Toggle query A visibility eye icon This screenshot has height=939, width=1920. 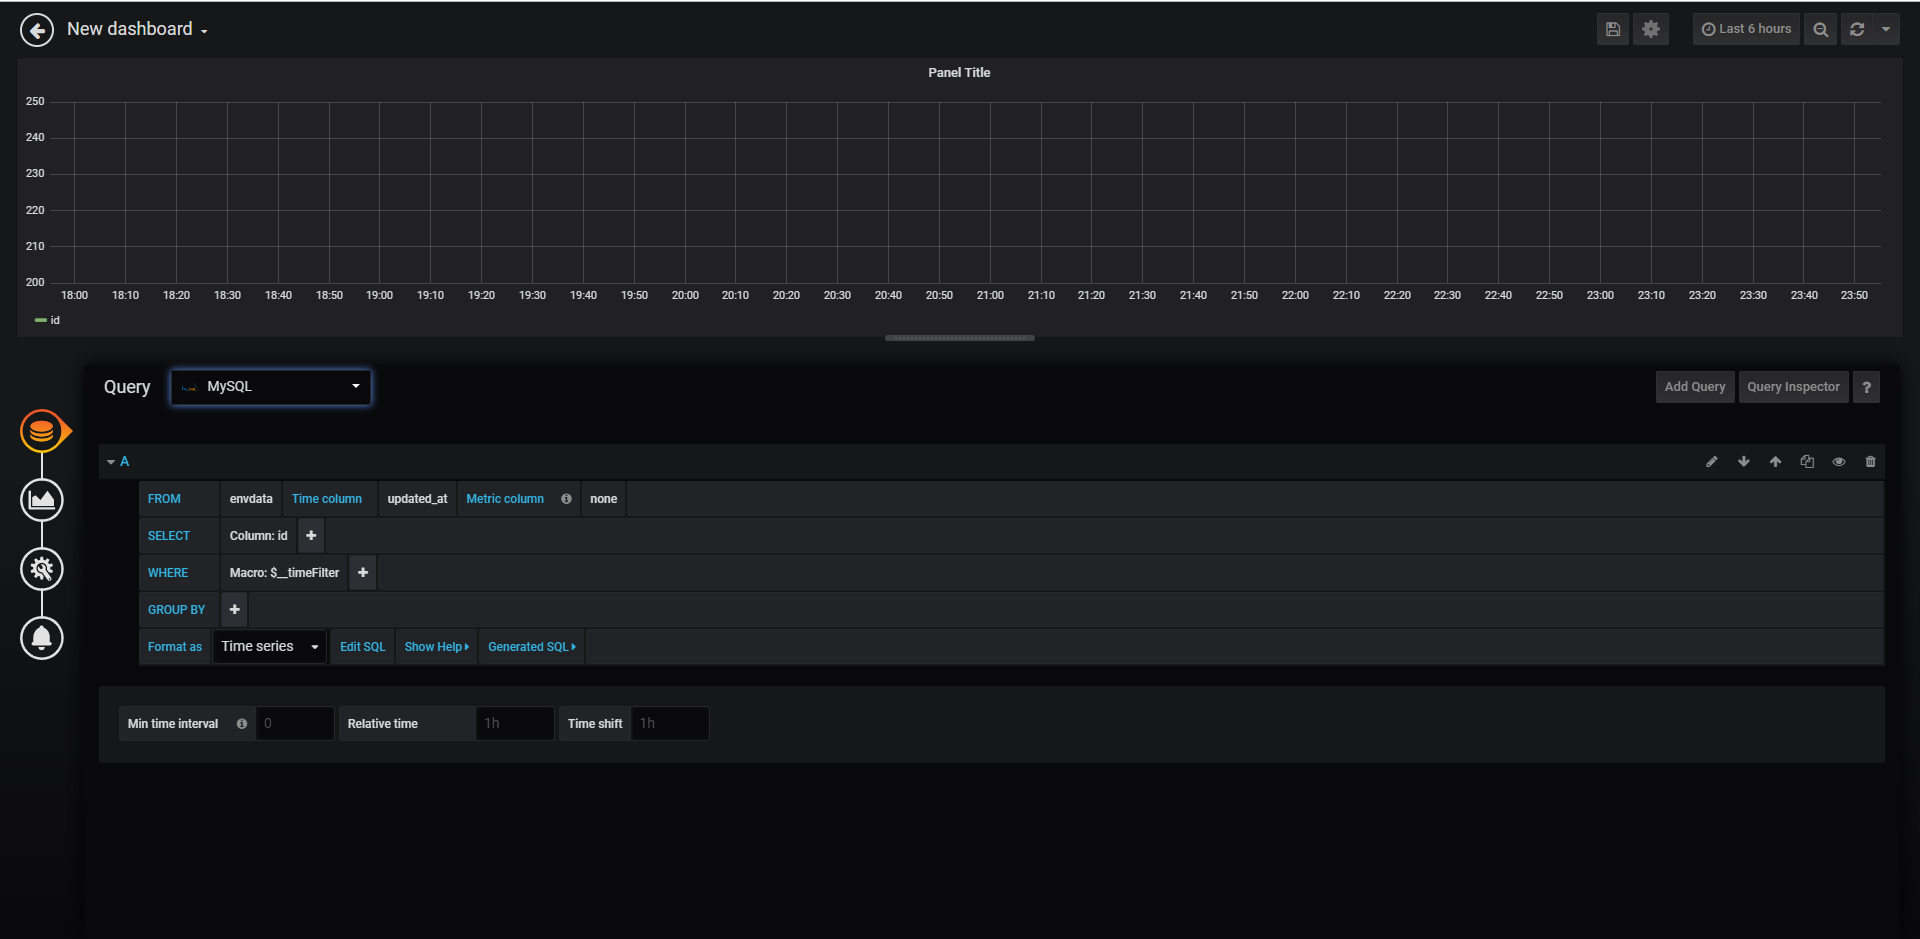pyautogui.click(x=1838, y=462)
